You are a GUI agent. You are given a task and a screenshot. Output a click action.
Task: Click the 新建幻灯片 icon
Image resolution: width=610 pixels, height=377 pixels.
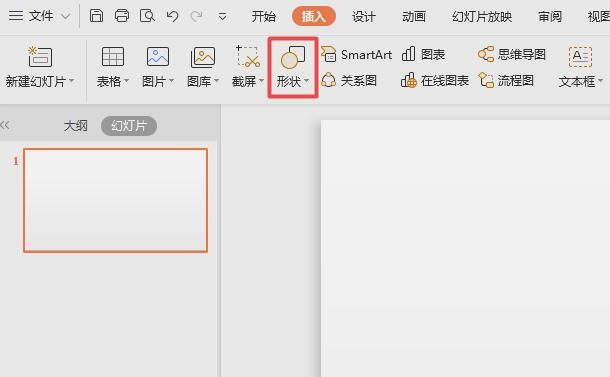(x=40, y=57)
